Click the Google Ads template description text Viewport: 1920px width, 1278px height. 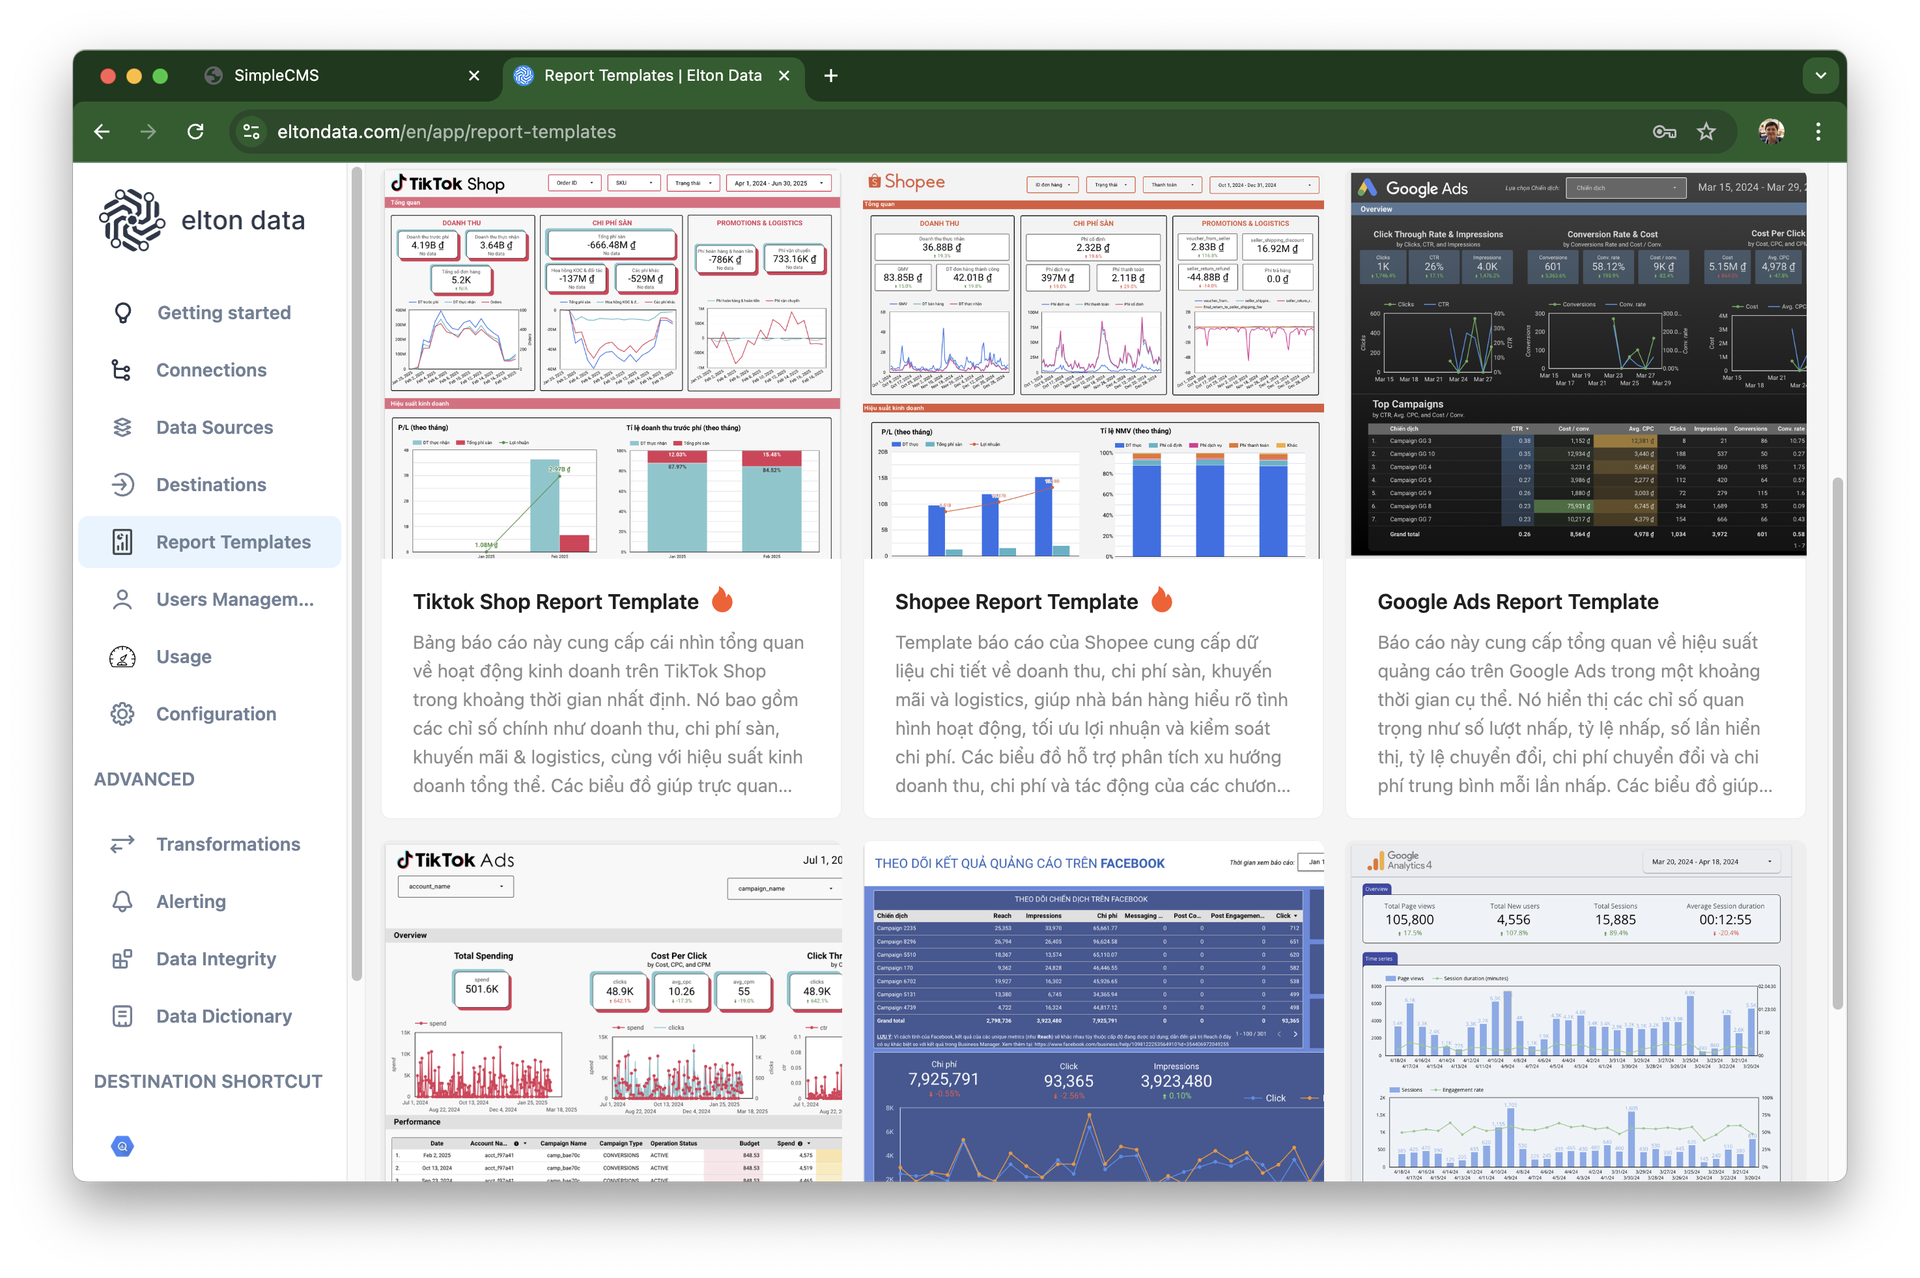(x=1575, y=714)
